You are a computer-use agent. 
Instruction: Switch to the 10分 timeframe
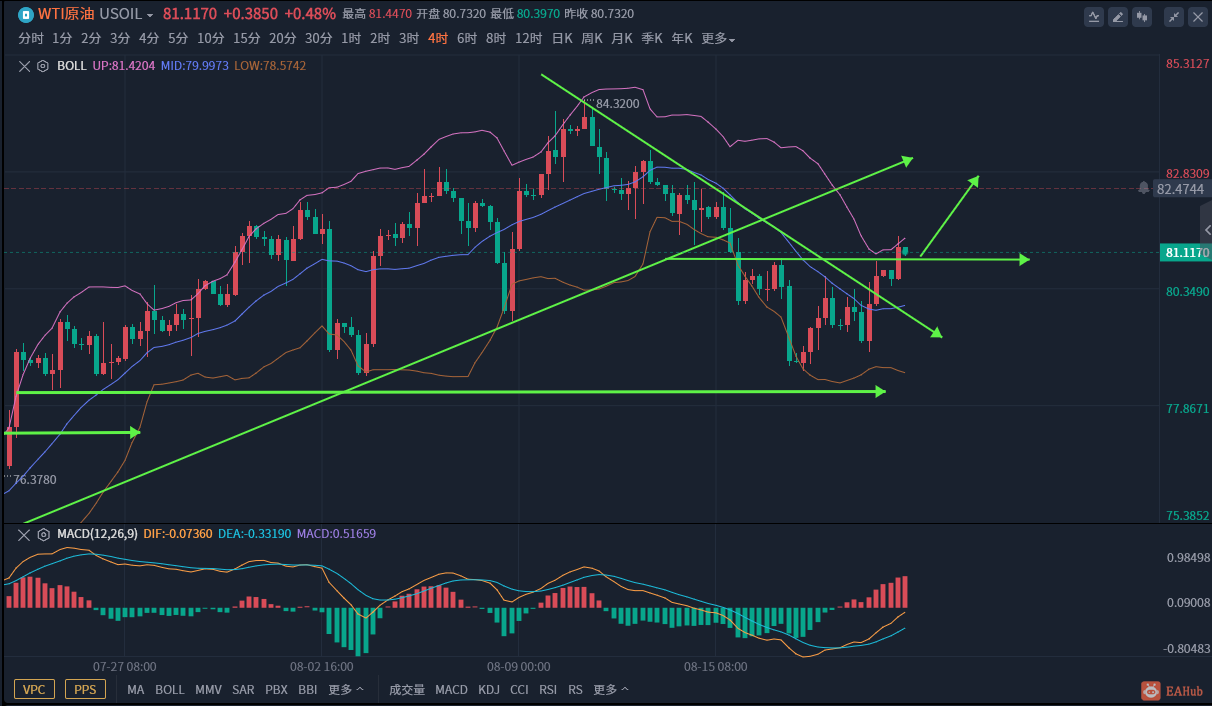(211, 39)
